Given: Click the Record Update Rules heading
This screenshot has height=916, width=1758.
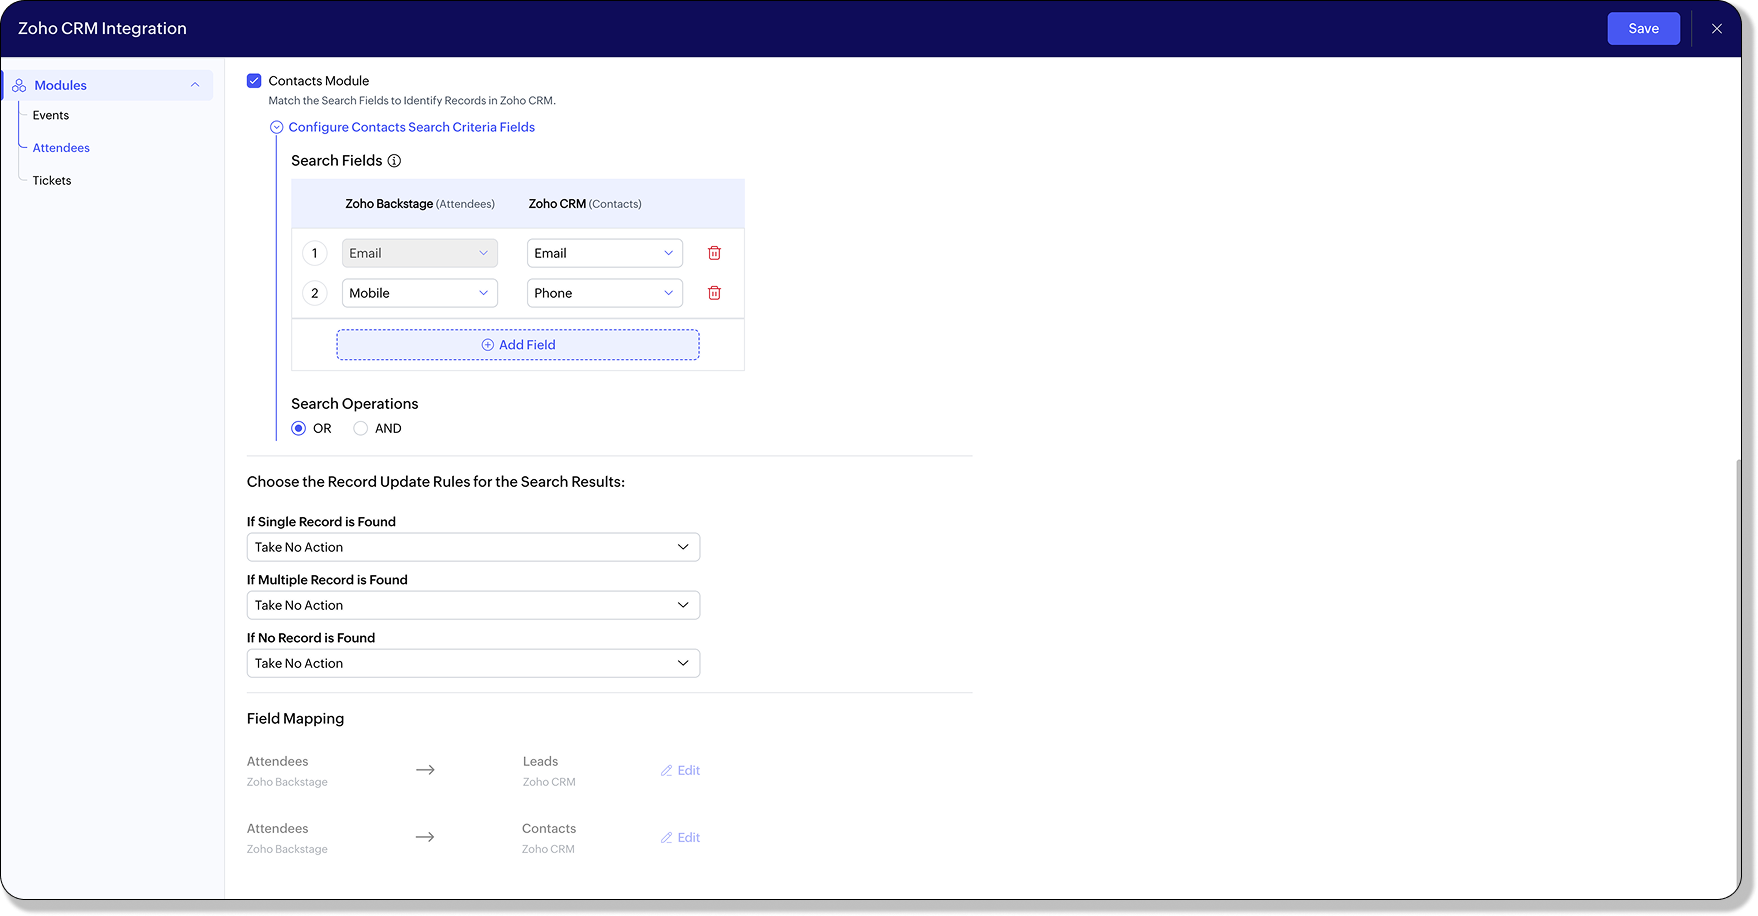Looking at the screenshot, I should pyautogui.click(x=436, y=482).
